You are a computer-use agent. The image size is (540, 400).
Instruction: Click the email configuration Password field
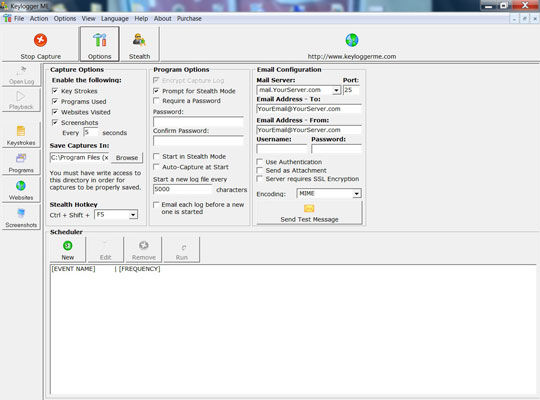(x=336, y=149)
